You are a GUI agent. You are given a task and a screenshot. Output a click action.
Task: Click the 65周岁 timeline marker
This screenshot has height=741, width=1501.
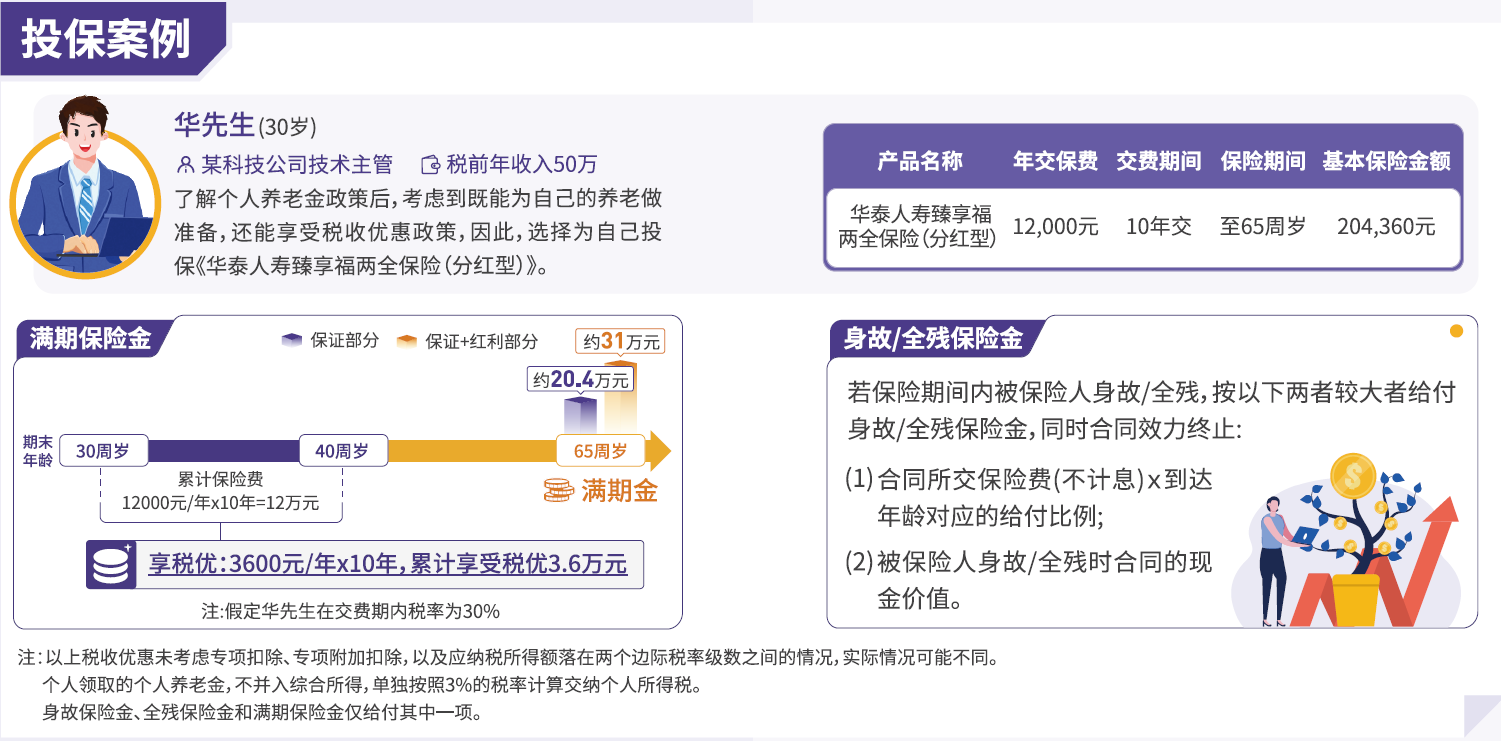click(601, 451)
